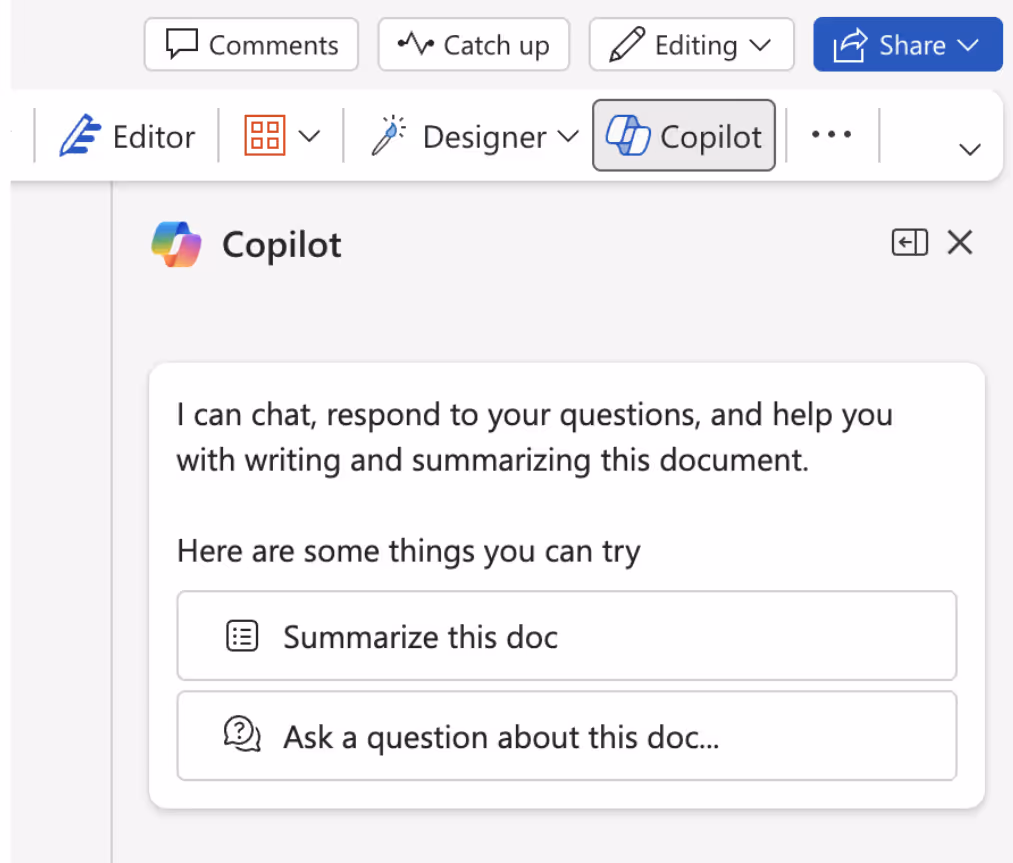Image resolution: width=1013 pixels, height=863 pixels.
Task: Open the Editing mode dropdown arrow
Action: pyautogui.click(x=762, y=45)
